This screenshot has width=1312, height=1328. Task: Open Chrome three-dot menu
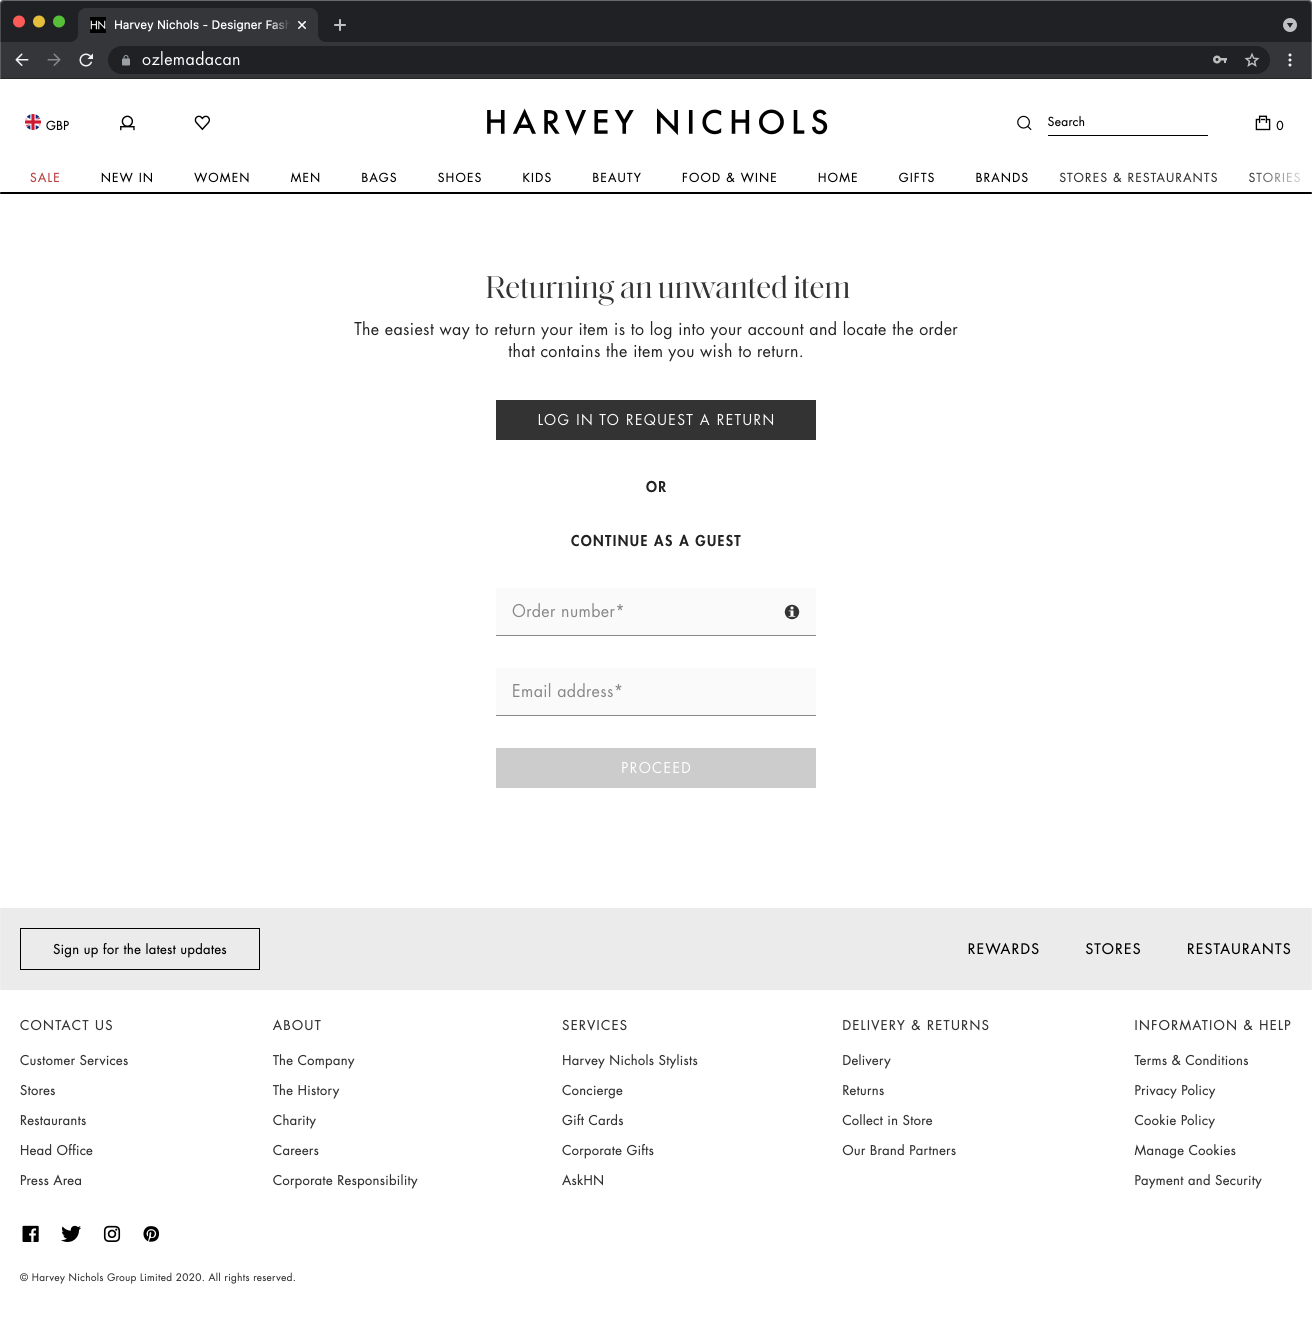point(1290,60)
